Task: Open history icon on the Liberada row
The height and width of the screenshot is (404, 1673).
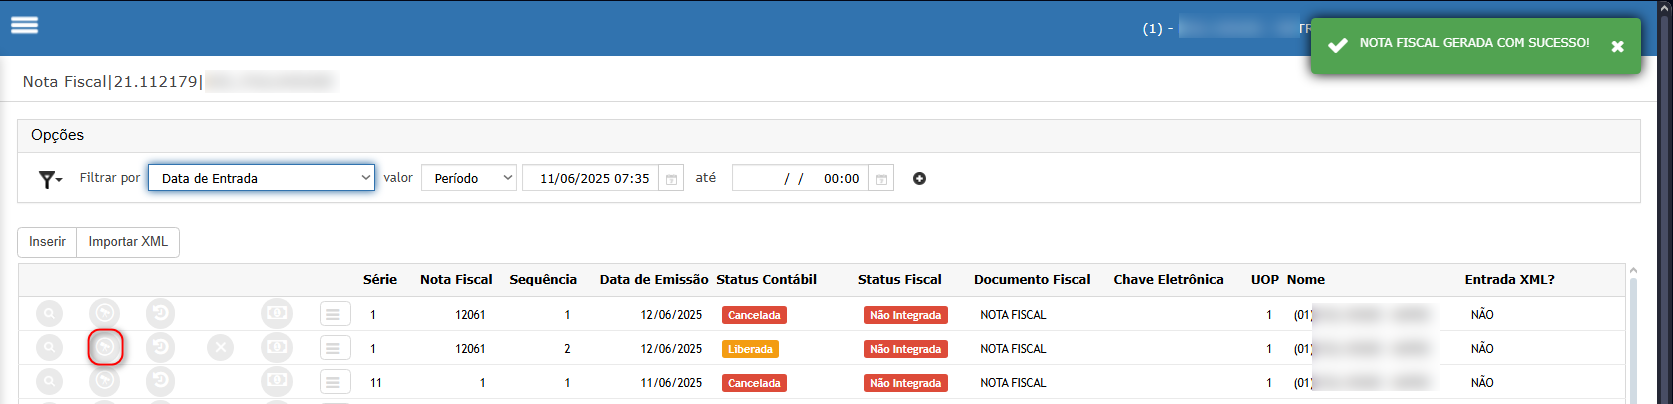Action: [160, 348]
